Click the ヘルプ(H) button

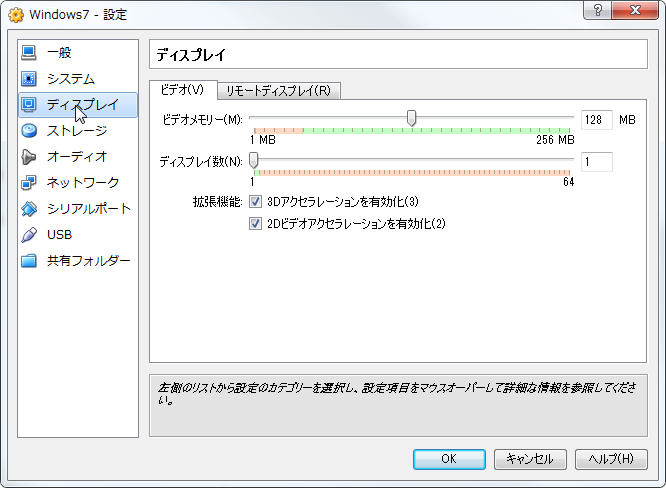(x=610, y=459)
